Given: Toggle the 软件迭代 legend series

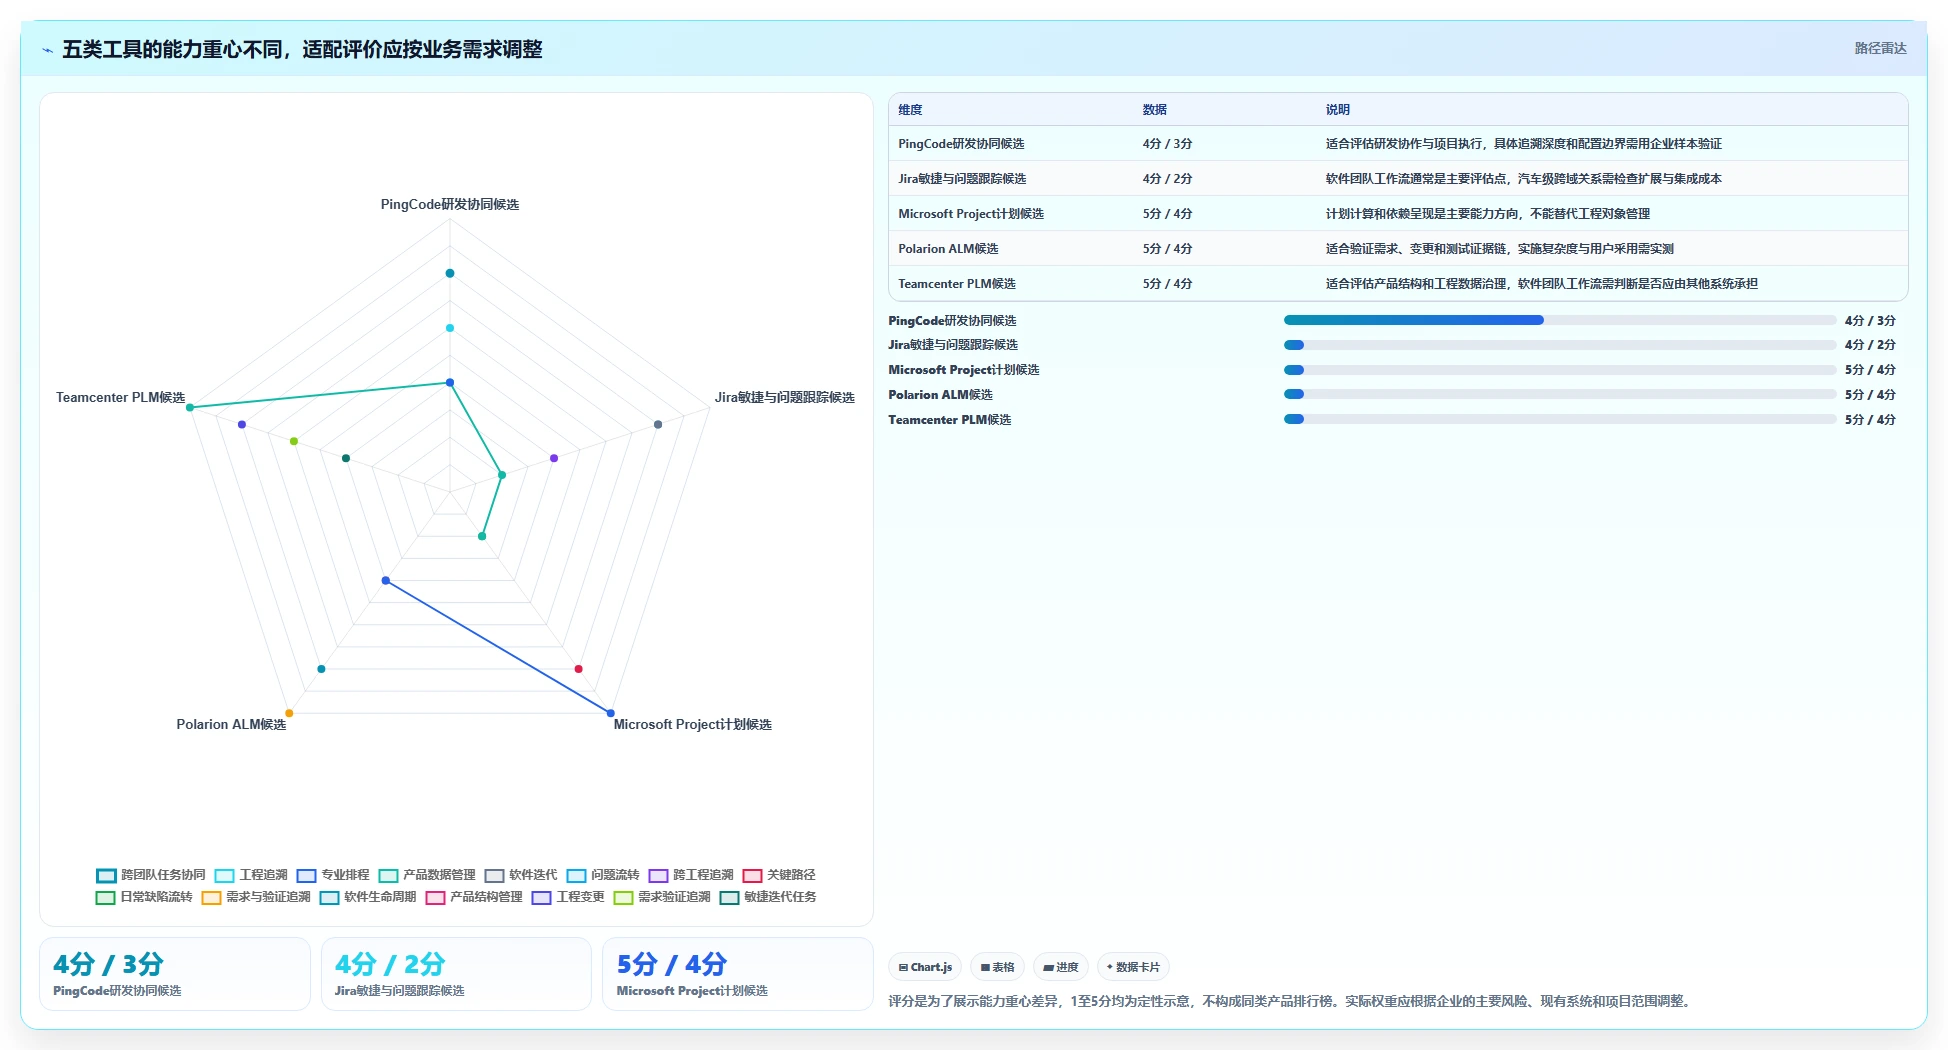Looking at the screenshot, I should pos(521,875).
